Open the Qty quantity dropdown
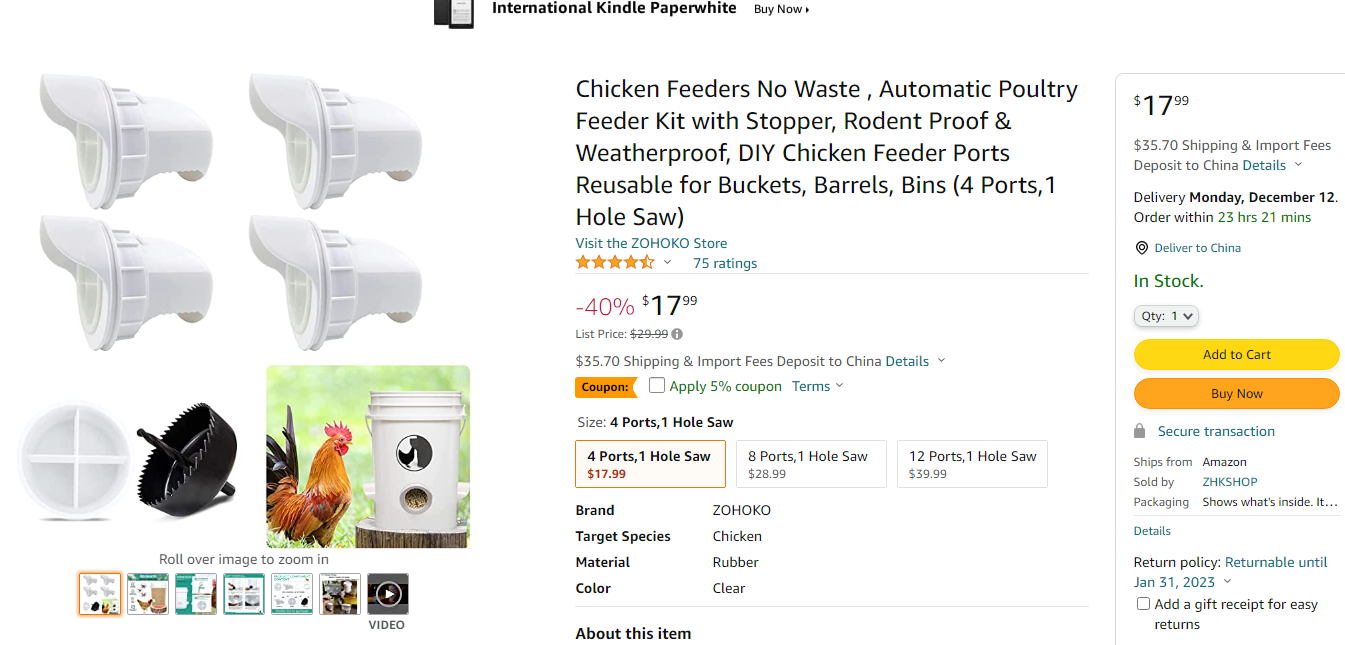Viewport: 1345px width, 645px height. click(x=1166, y=316)
